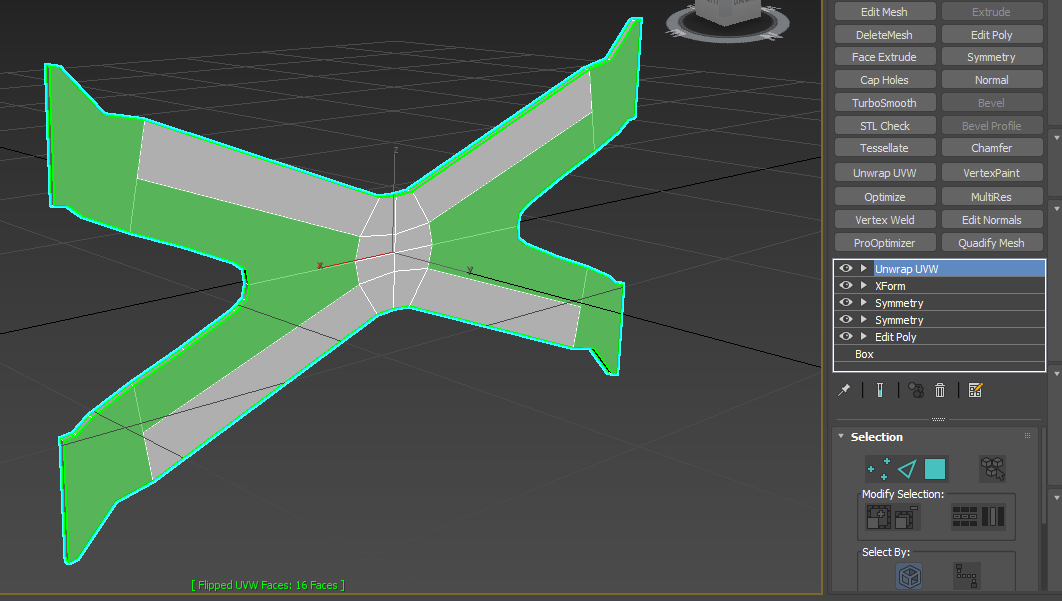
Task: Toggle Show End Result in the stack
Action: click(x=879, y=390)
